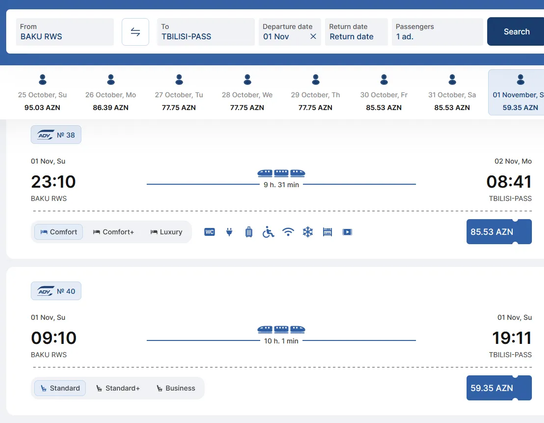Swap the From and To stations

pyautogui.click(x=135, y=32)
